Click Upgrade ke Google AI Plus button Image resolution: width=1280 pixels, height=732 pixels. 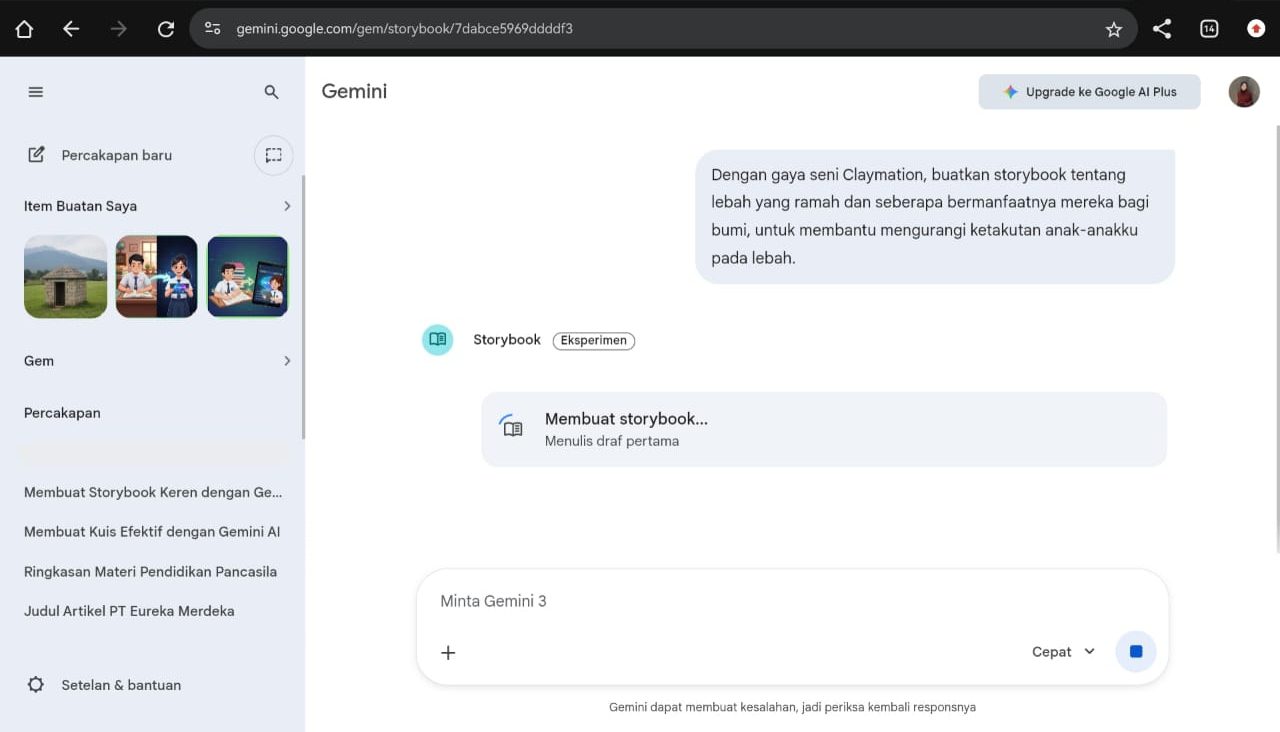(x=1089, y=92)
